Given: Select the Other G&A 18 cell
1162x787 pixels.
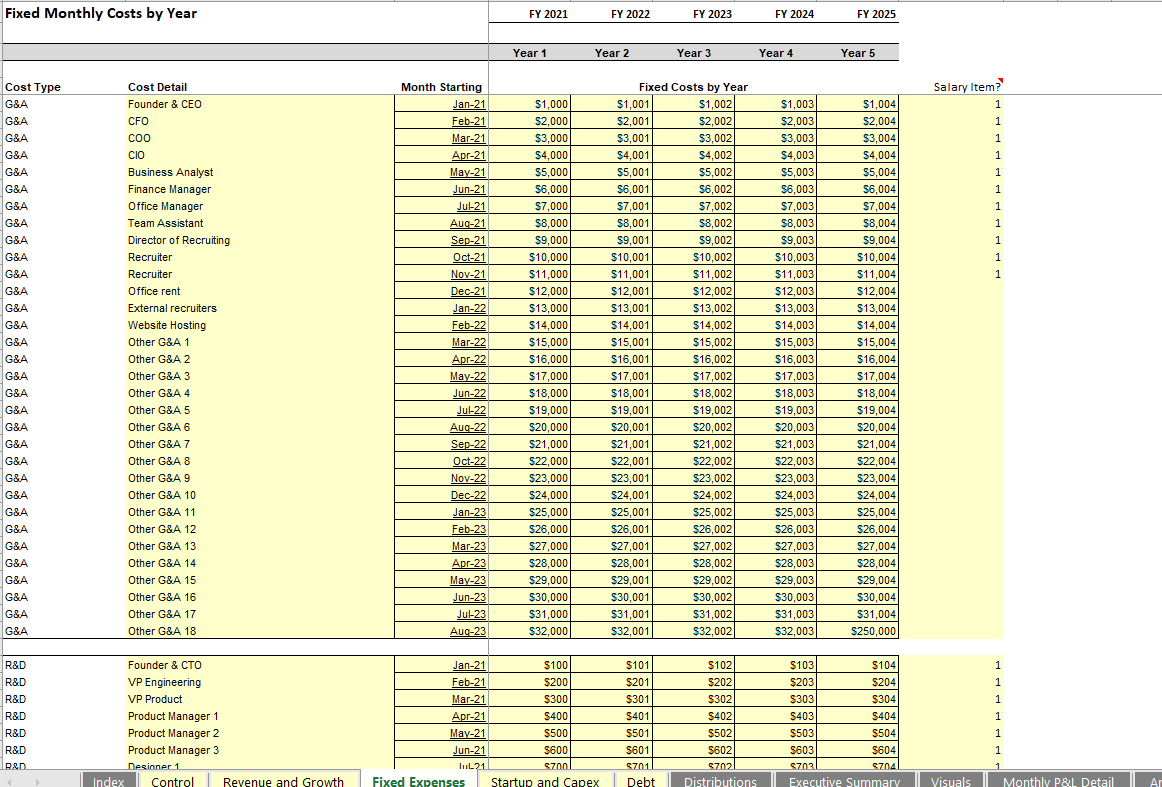Looking at the screenshot, I should click(x=260, y=631).
